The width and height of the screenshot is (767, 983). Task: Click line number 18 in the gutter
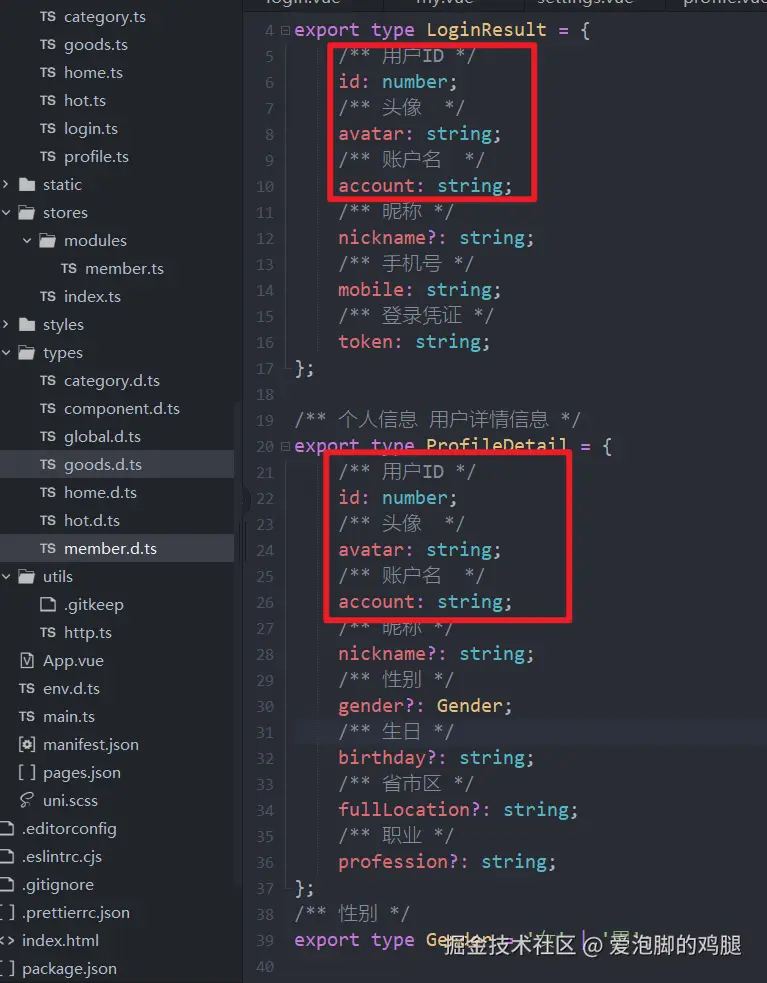[x=265, y=395]
